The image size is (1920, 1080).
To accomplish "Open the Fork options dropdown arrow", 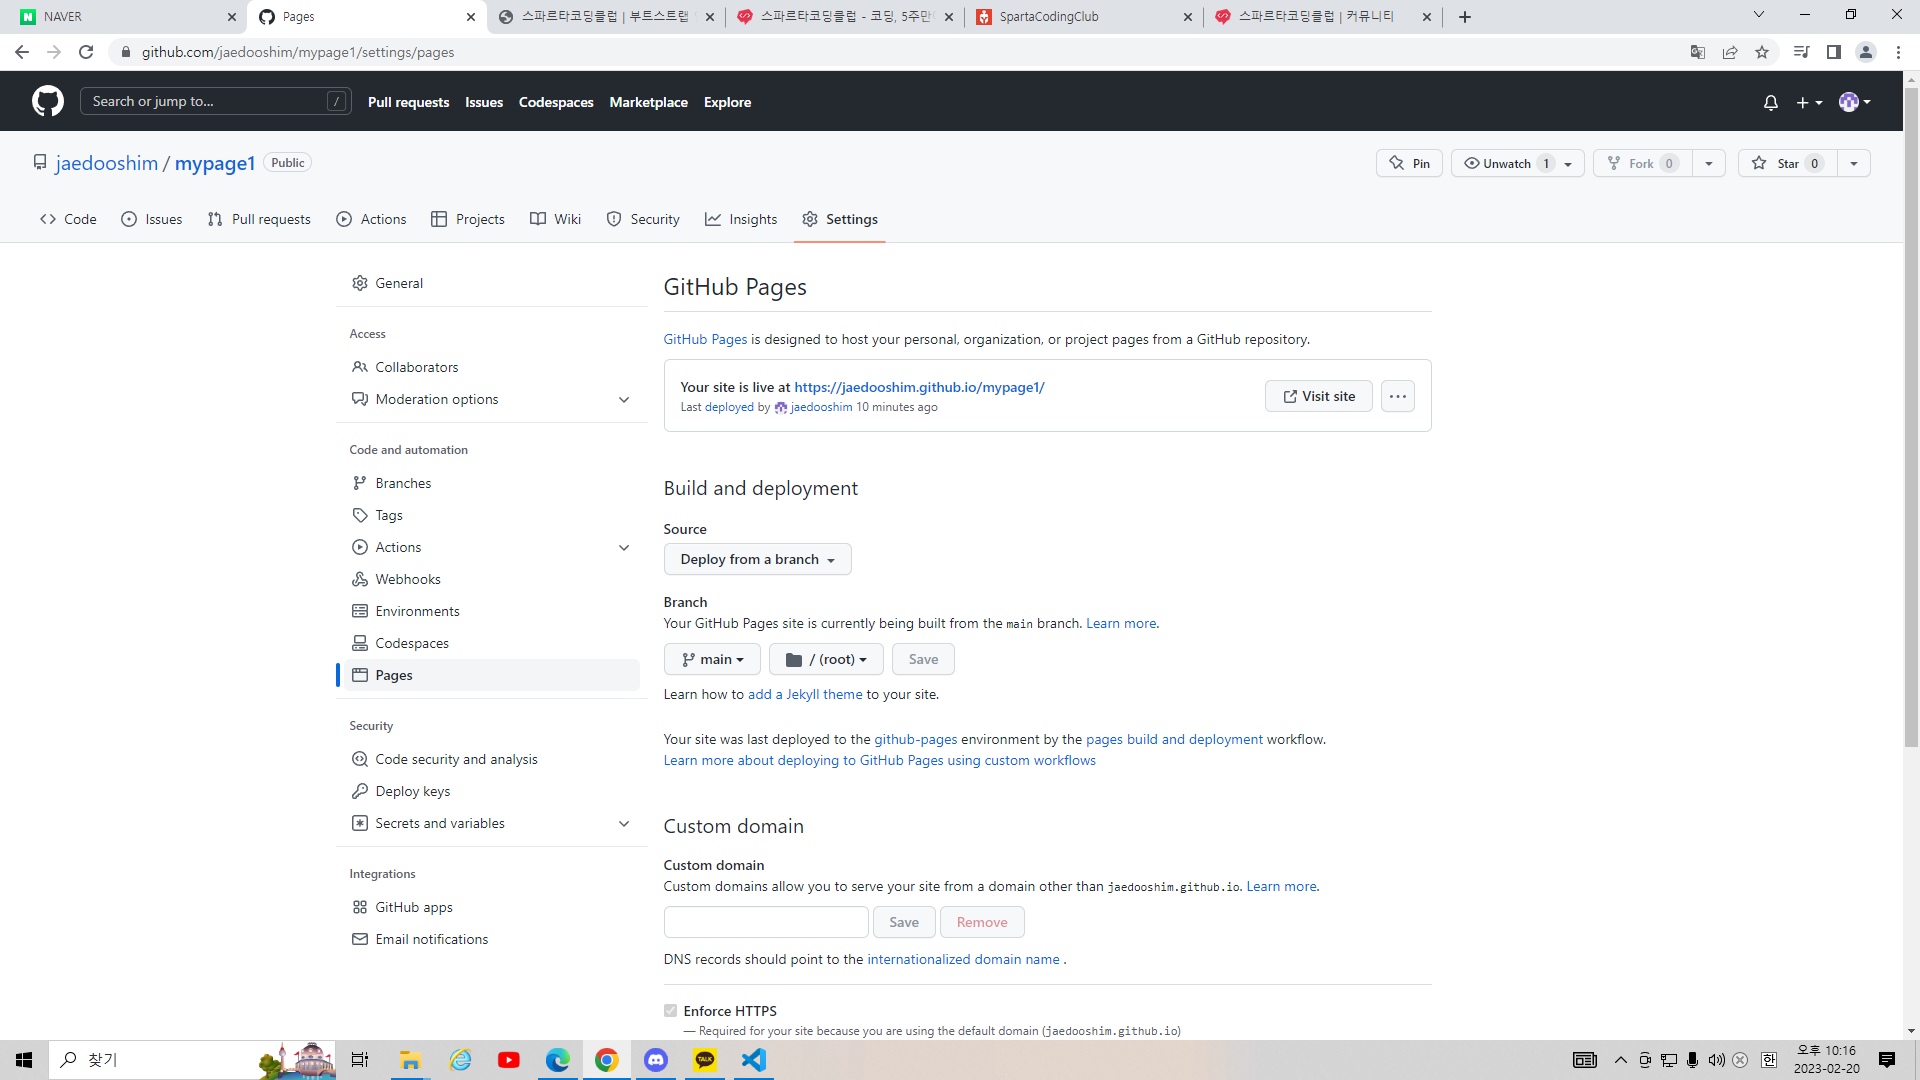I will 1709,163.
